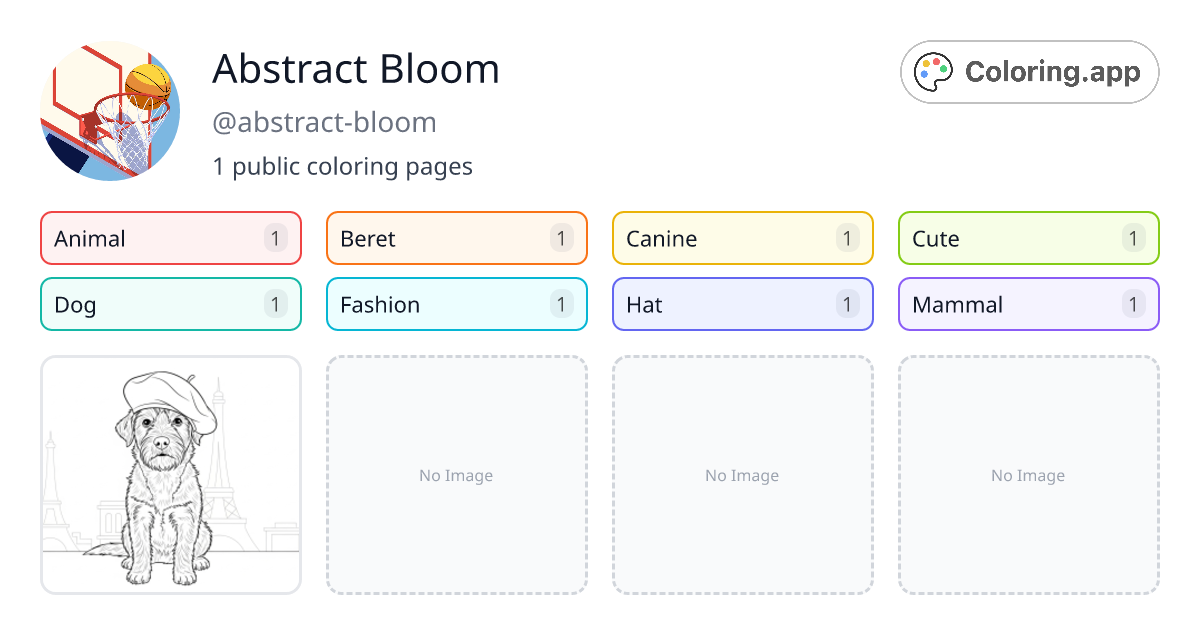Click the first No Image placeholder
This screenshot has width=1200, height=630.
click(456, 475)
